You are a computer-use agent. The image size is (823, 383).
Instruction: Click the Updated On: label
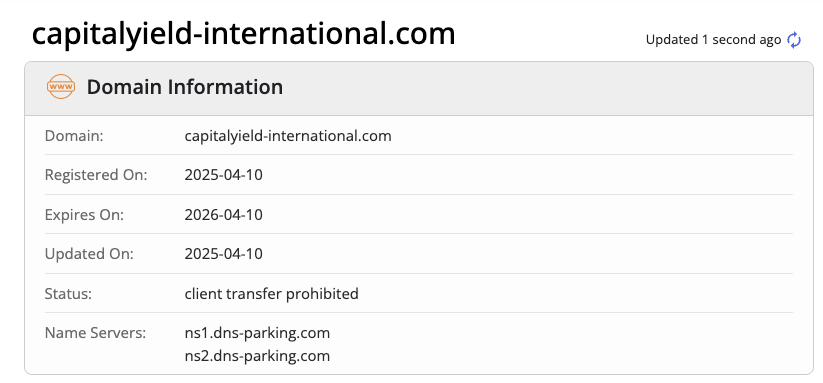pyautogui.click(x=89, y=254)
